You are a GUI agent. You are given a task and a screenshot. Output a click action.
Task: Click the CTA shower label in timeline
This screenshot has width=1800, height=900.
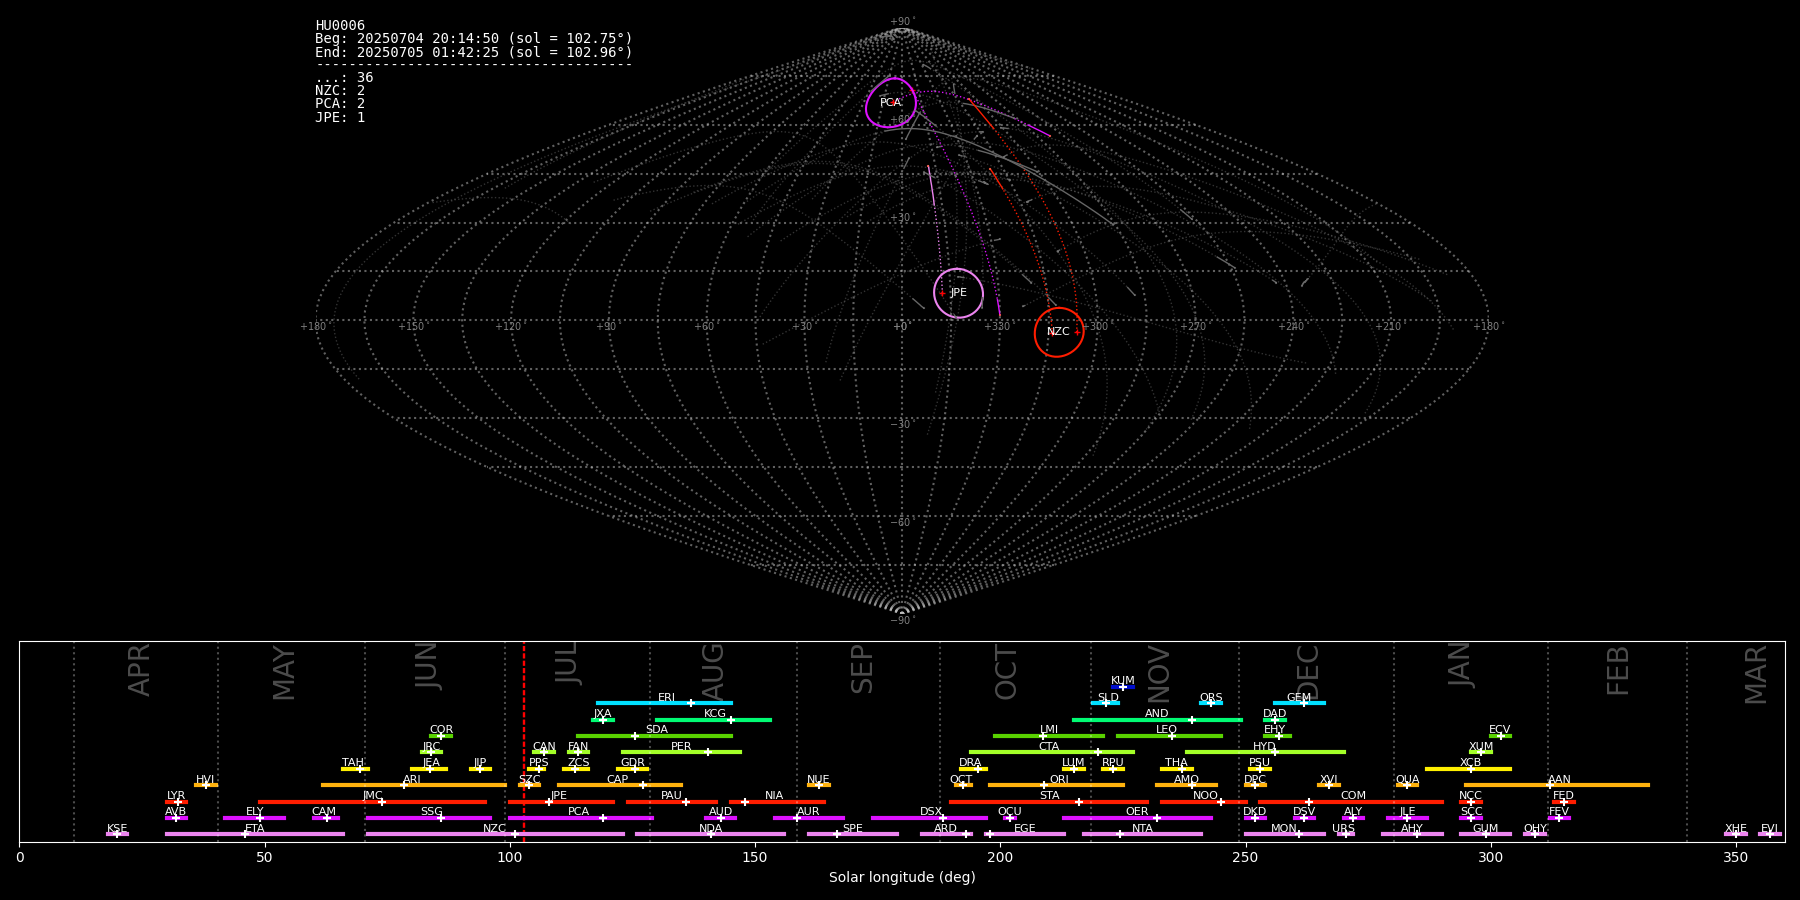coord(1049,747)
